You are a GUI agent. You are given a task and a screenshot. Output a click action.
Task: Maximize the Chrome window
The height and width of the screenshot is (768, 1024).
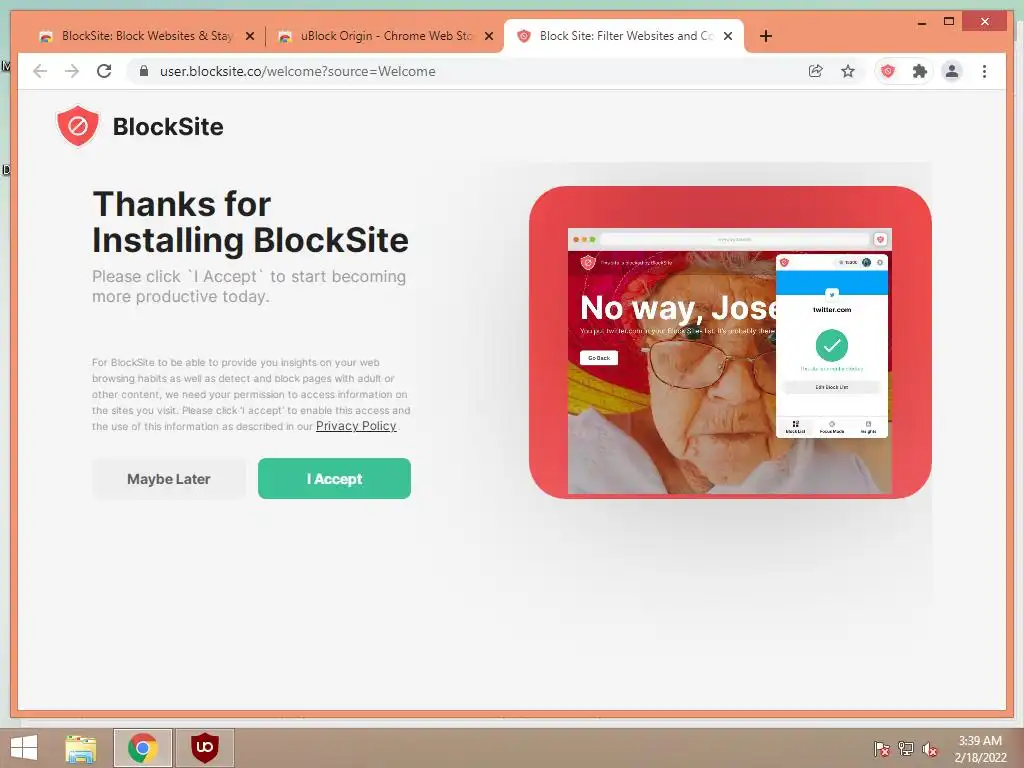click(949, 22)
